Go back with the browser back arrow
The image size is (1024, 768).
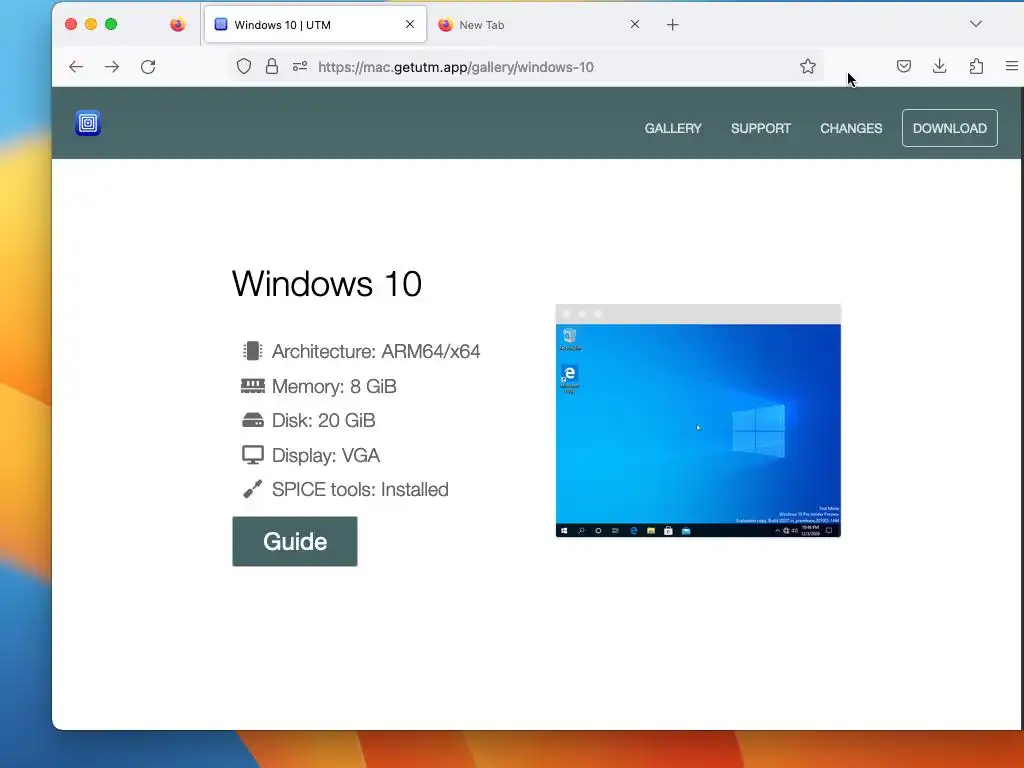pyautogui.click(x=76, y=67)
